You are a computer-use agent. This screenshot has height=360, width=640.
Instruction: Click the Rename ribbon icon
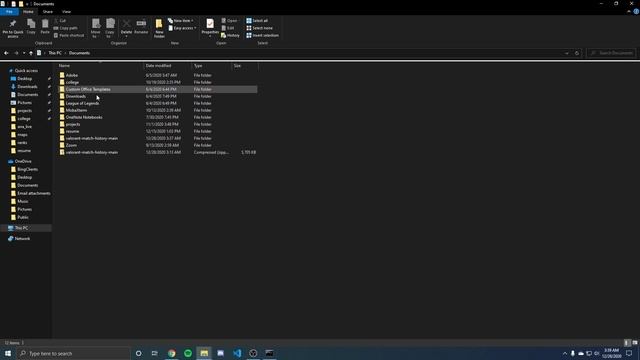(141, 27)
